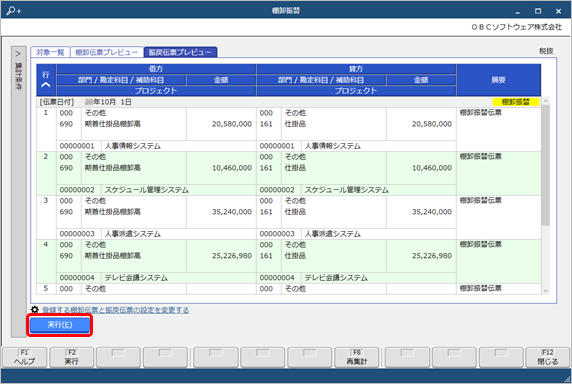This screenshot has height=384, width=572.
Task: Click the 摘要 column header
Action: pyautogui.click(x=498, y=80)
